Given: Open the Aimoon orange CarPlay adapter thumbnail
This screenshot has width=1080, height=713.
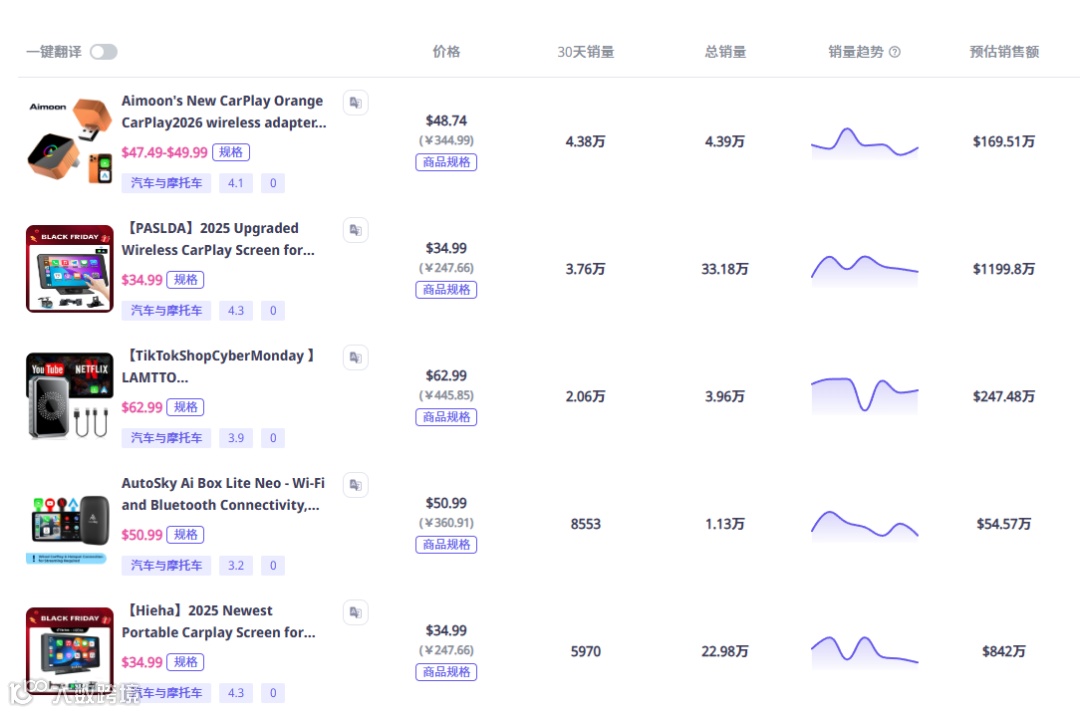Looking at the screenshot, I should [x=70, y=141].
